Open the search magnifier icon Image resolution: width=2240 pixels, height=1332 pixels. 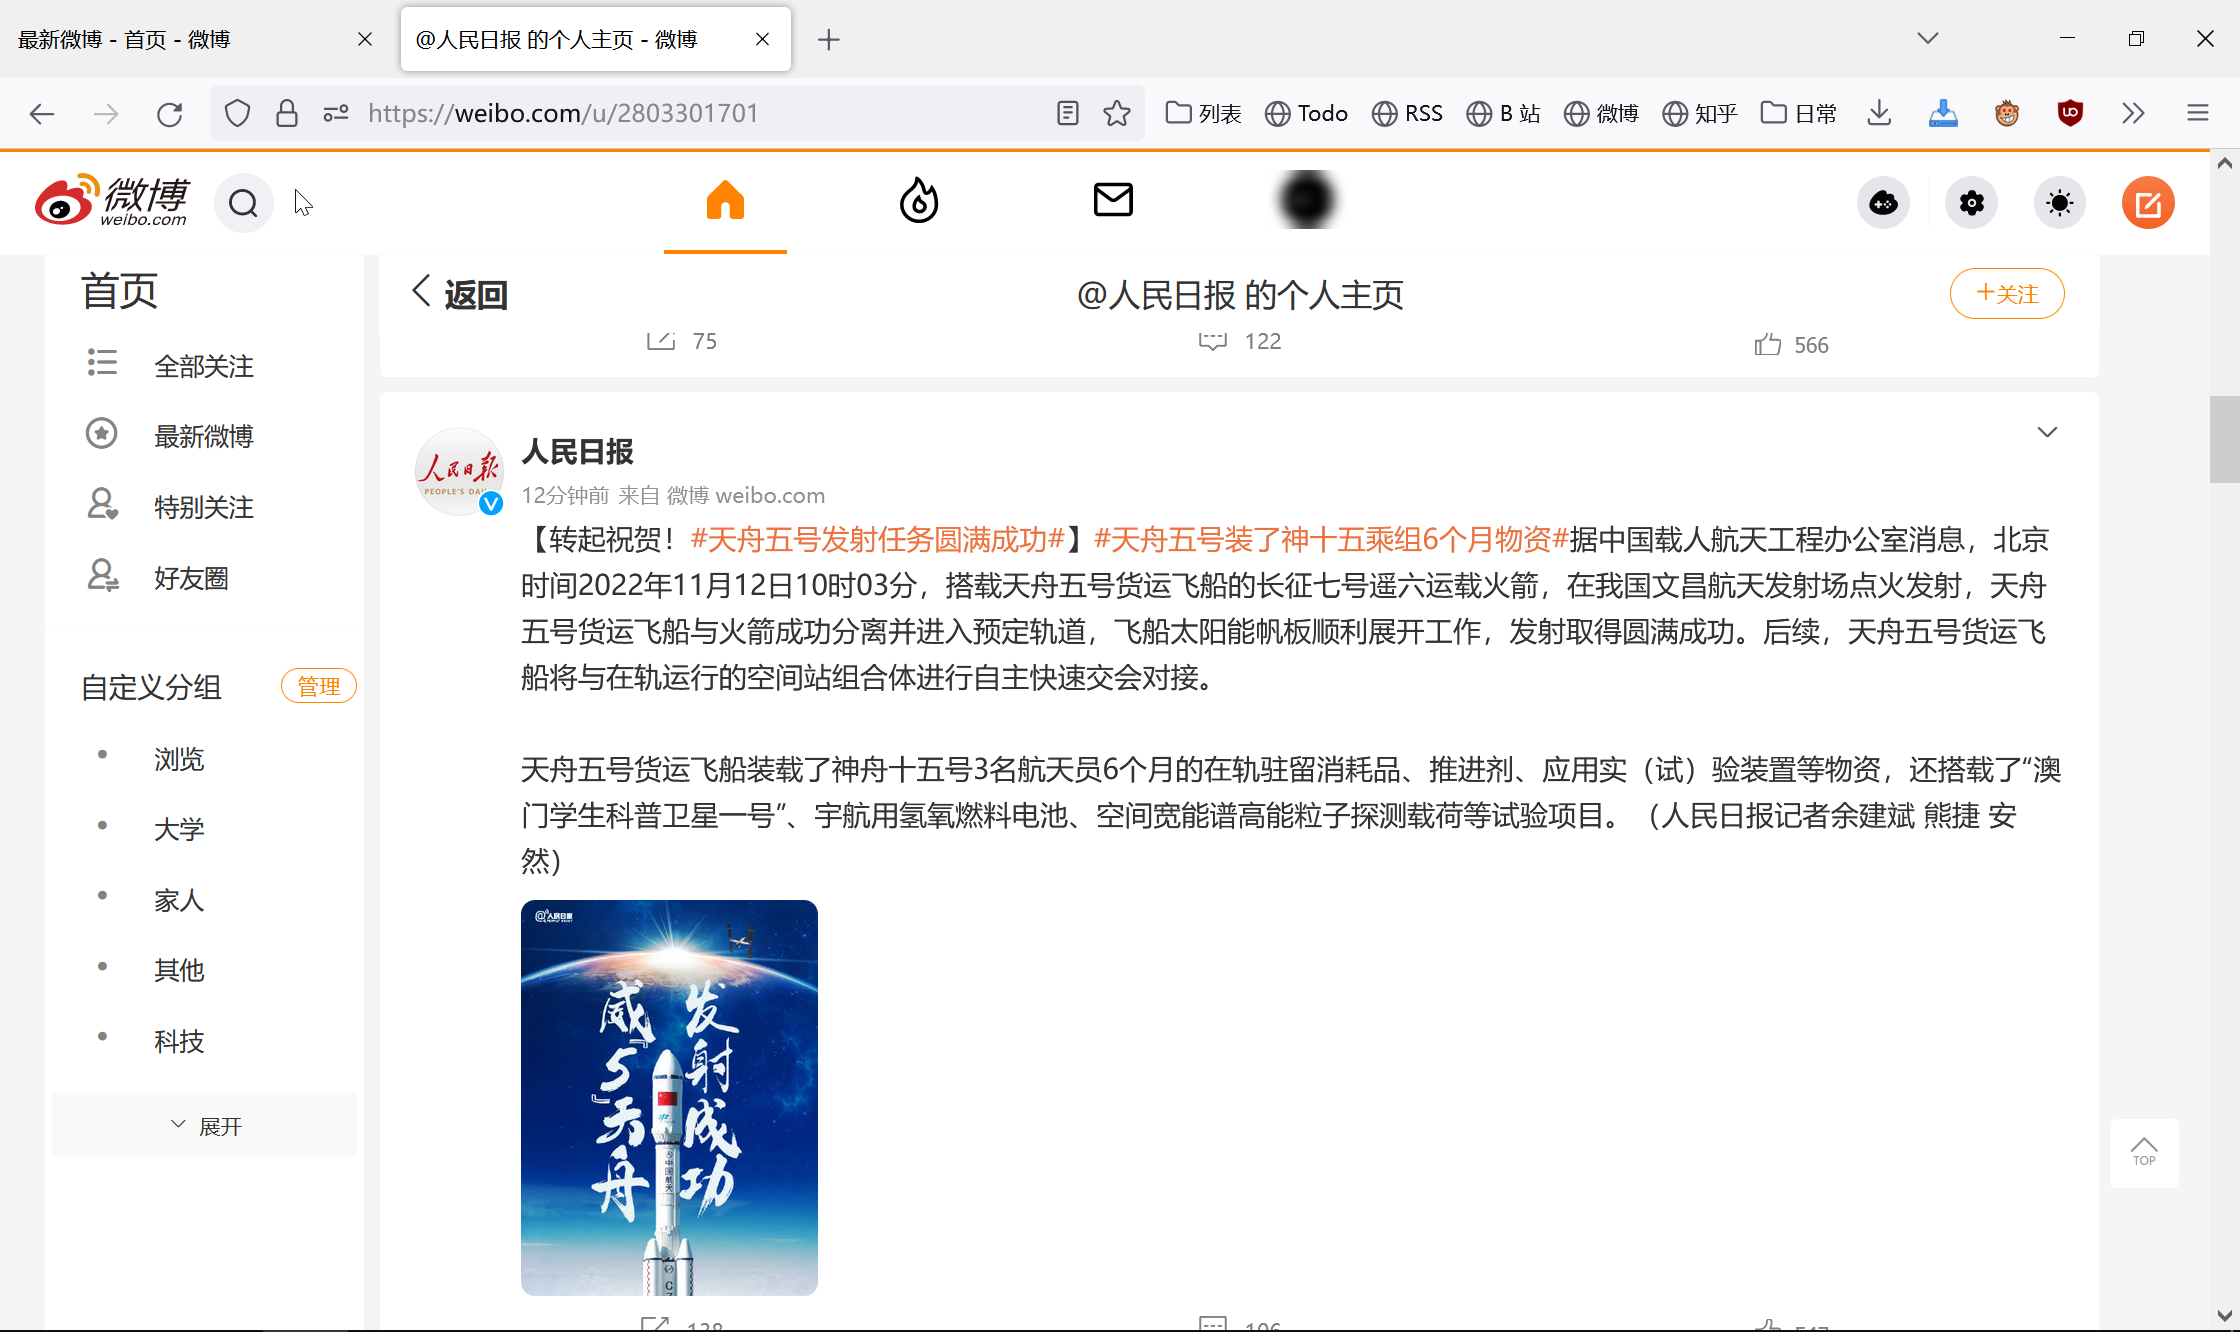[243, 202]
